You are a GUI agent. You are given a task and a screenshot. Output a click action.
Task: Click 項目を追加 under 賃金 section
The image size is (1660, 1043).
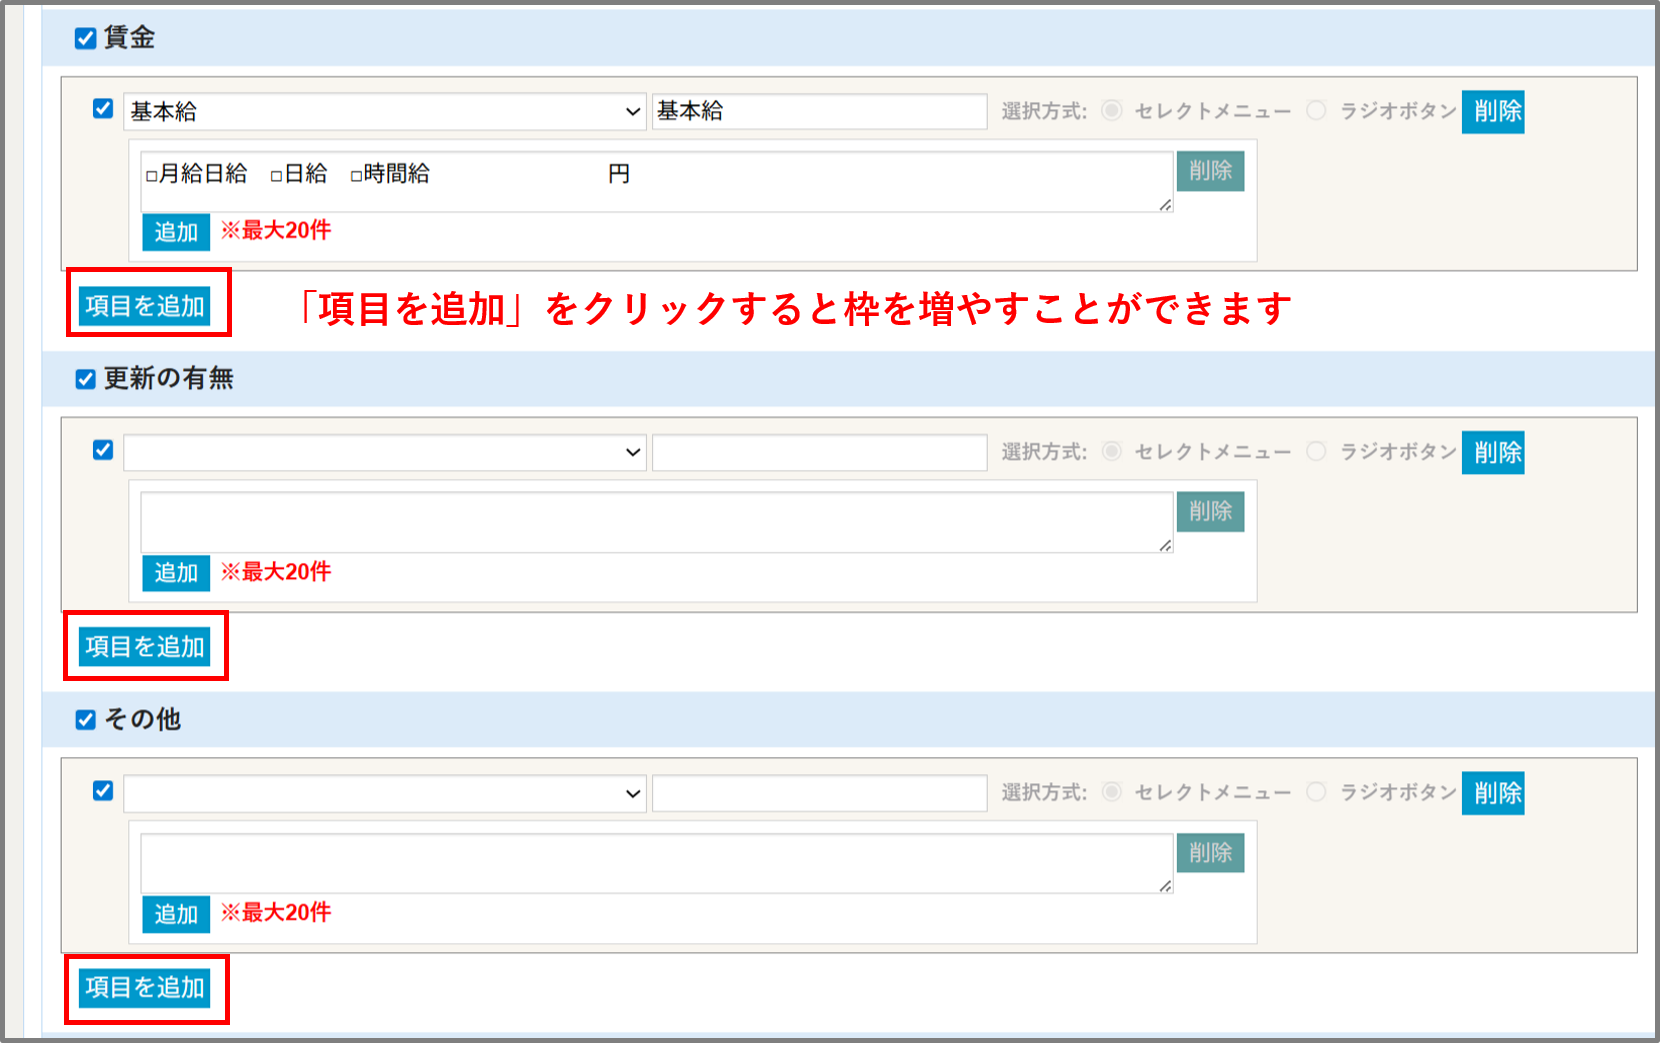[145, 306]
